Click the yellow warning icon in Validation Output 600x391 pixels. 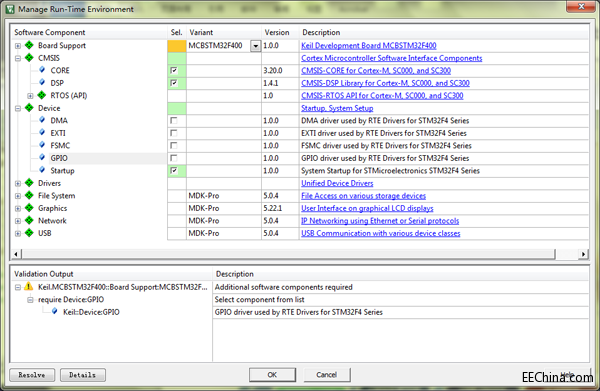tap(29, 287)
